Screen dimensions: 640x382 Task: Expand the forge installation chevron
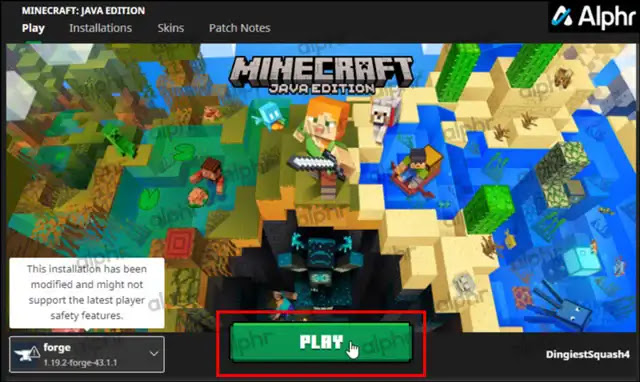coord(154,354)
